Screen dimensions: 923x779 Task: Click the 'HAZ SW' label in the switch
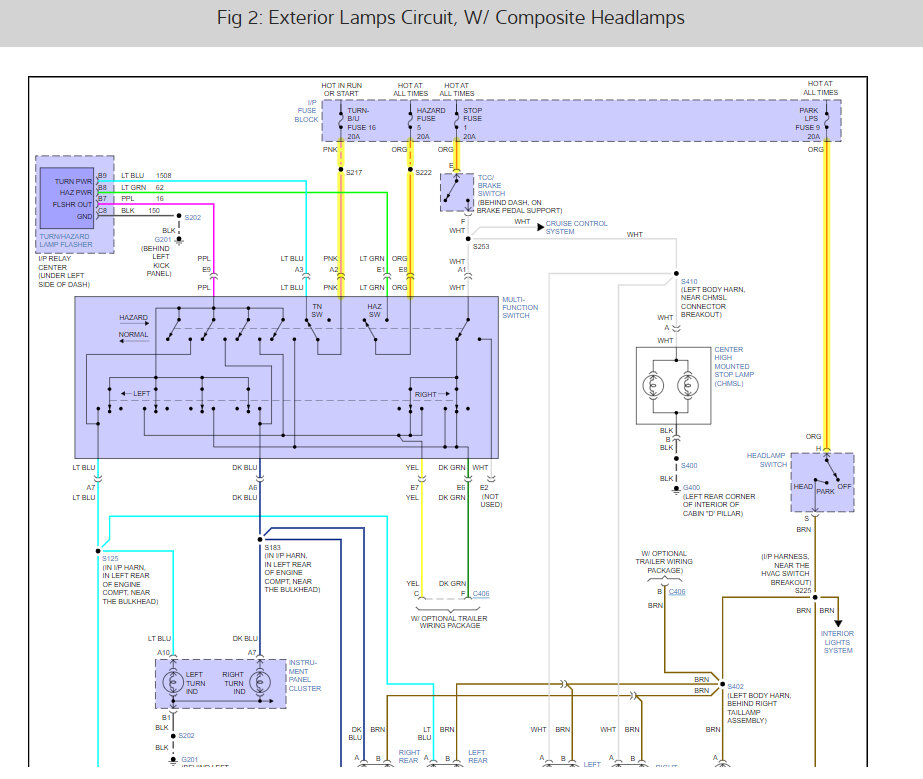(374, 310)
